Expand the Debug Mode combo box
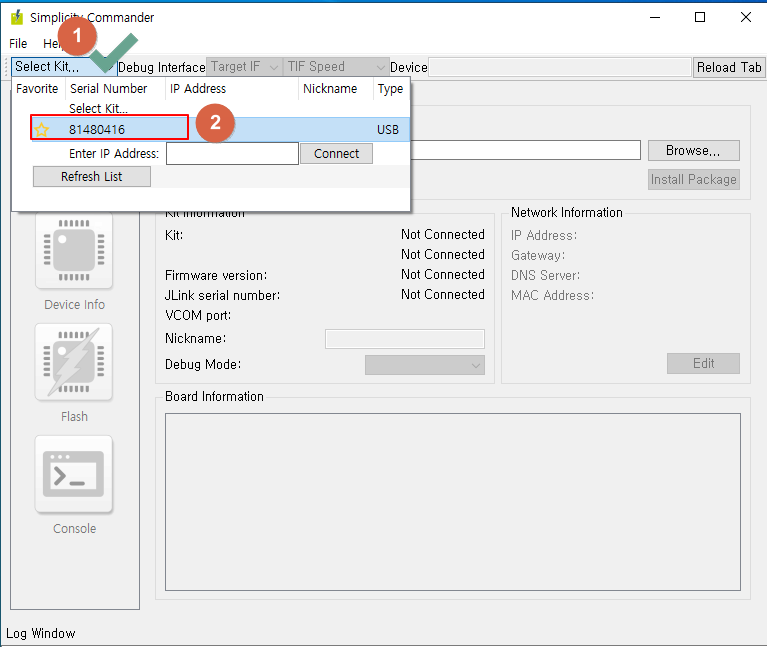Screen dimensions: 767x647 pos(425,365)
